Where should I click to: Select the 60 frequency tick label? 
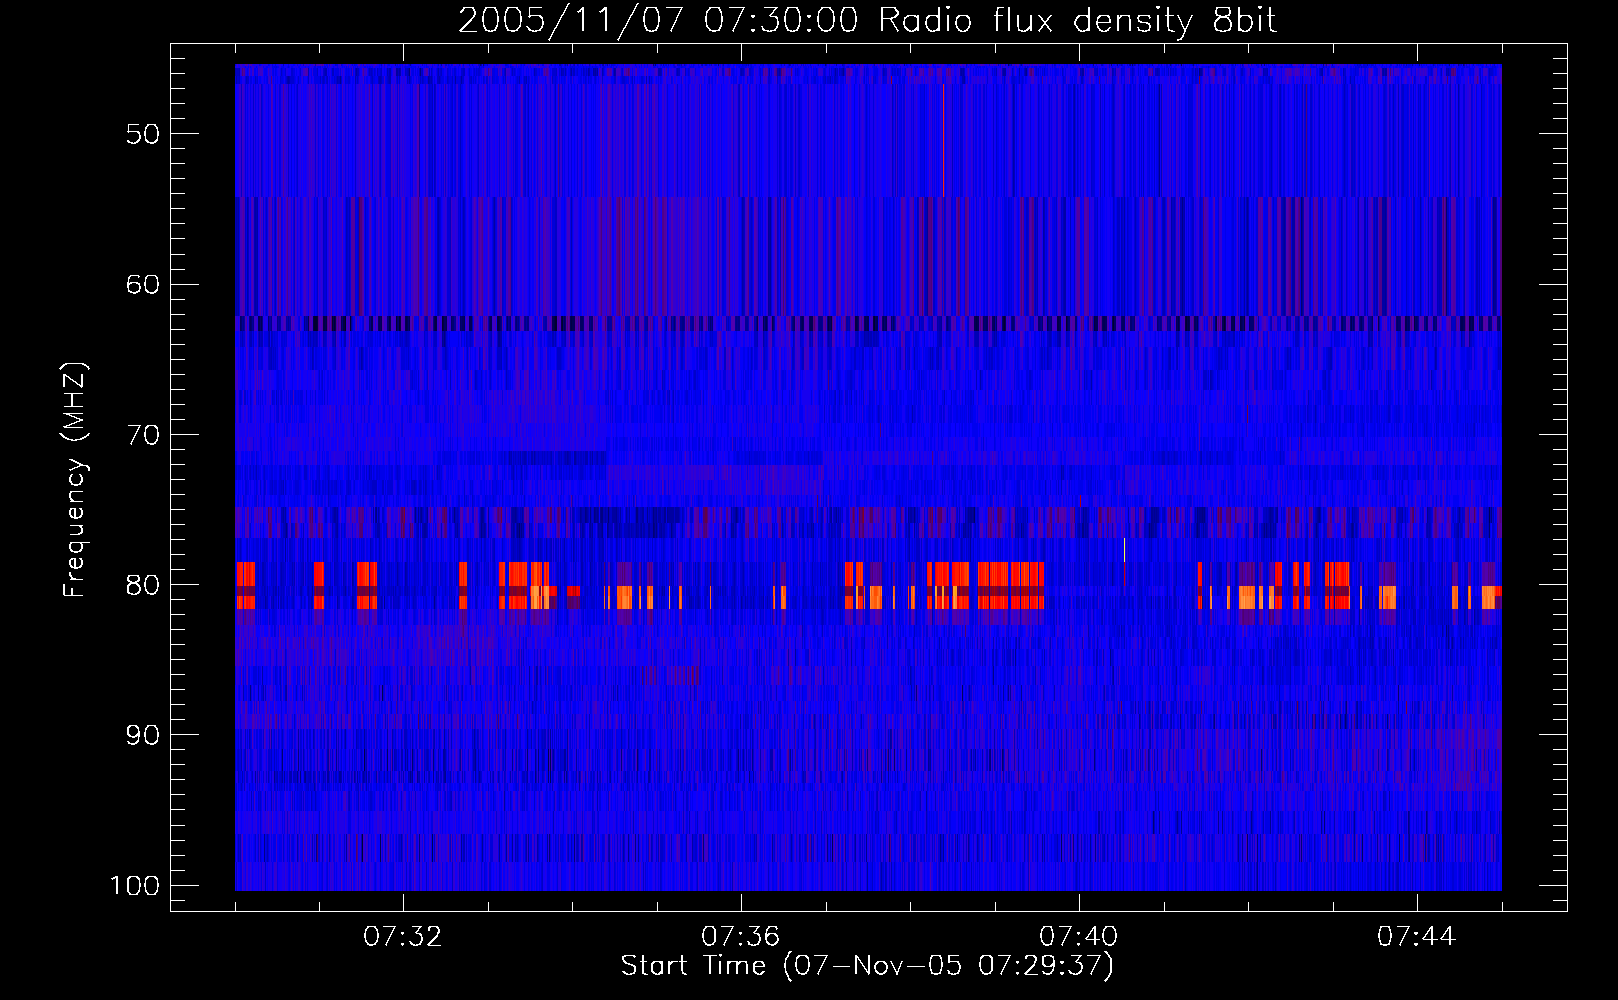click(x=143, y=284)
